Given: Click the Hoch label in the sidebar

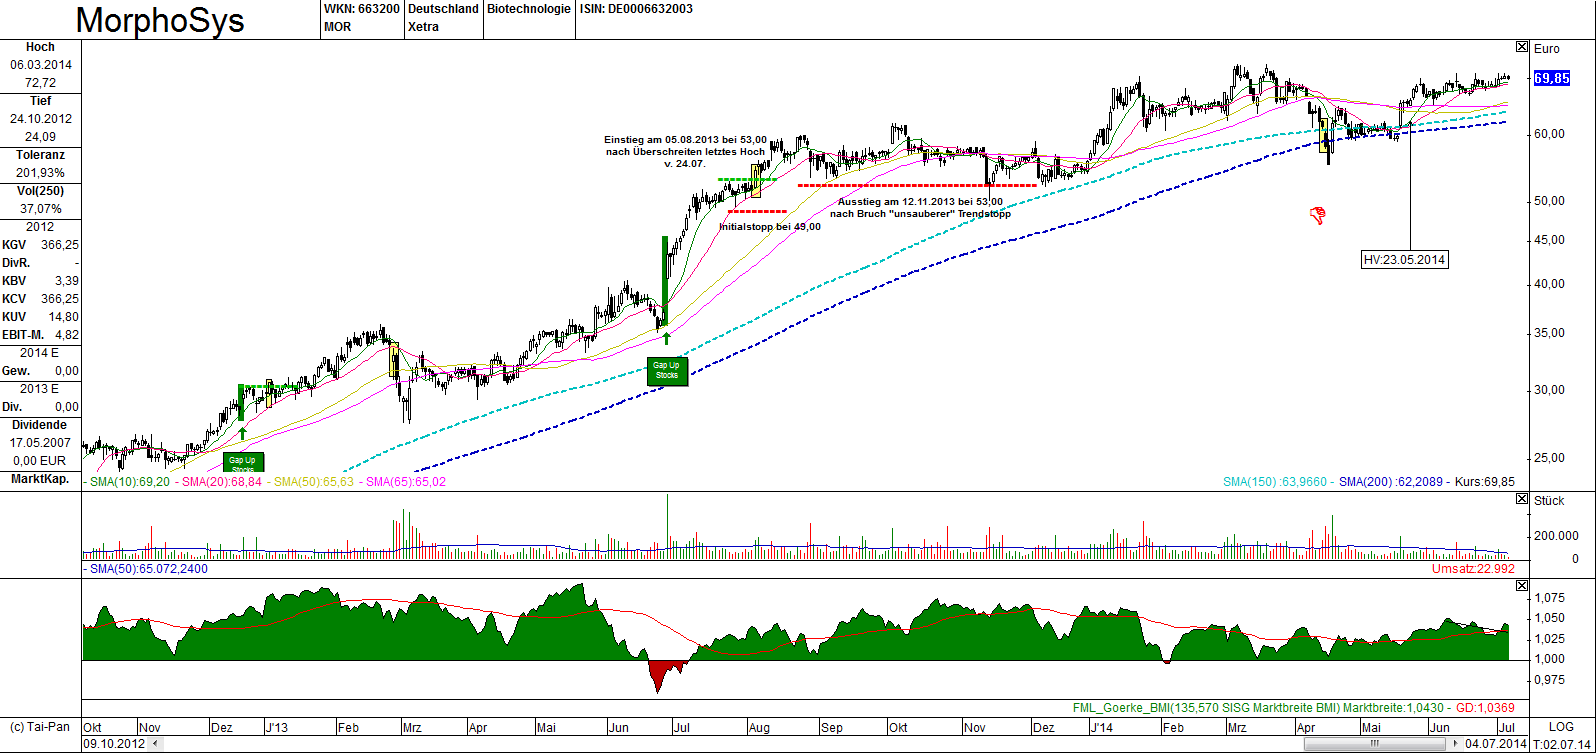Looking at the screenshot, I should point(40,47).
